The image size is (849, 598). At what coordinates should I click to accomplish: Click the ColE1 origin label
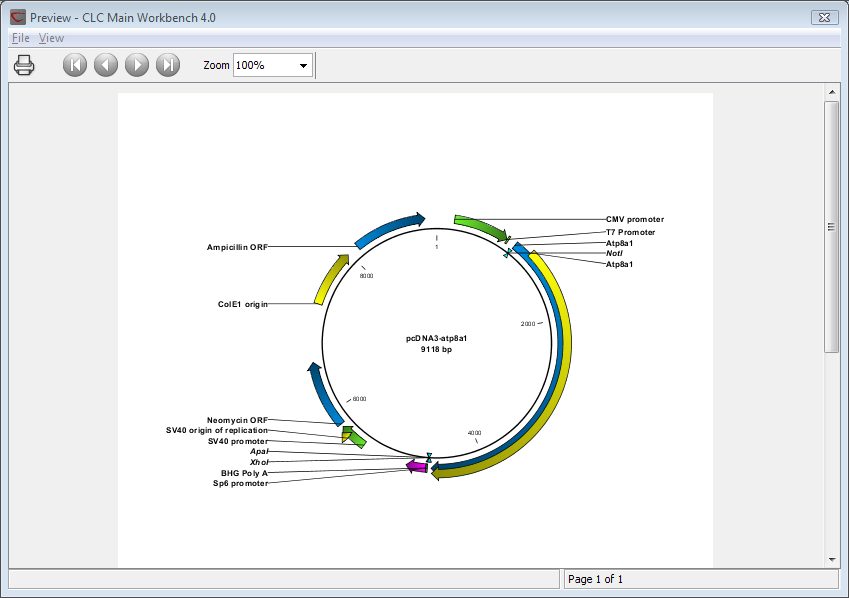243,304
